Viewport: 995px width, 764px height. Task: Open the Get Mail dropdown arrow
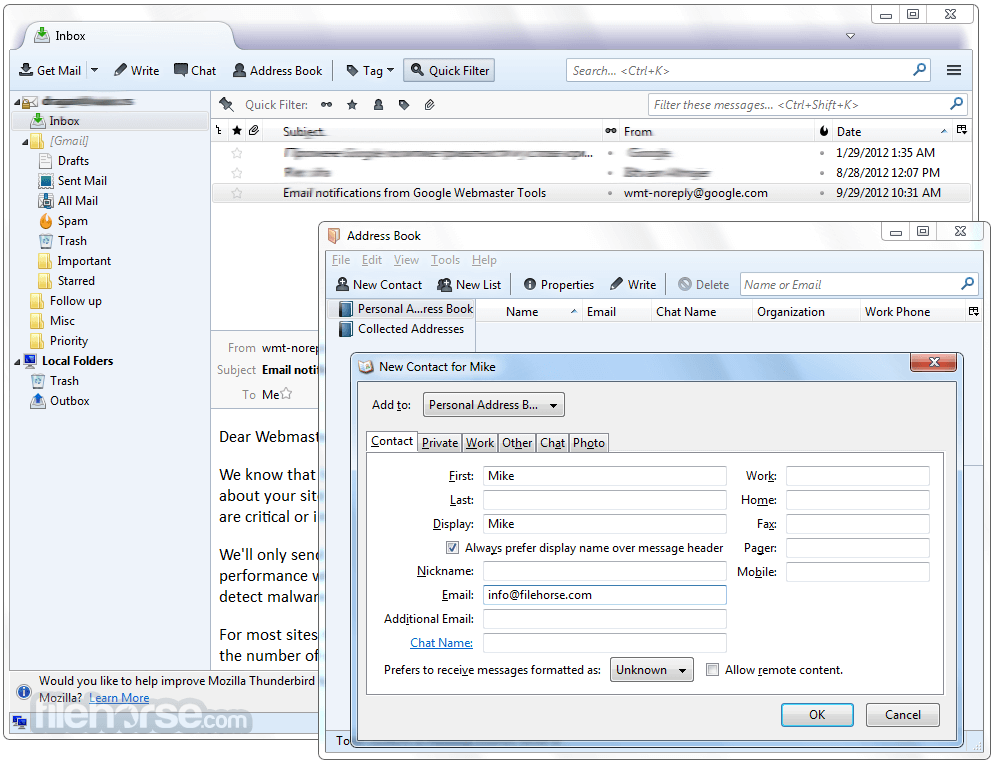click(x=95, y=70)
